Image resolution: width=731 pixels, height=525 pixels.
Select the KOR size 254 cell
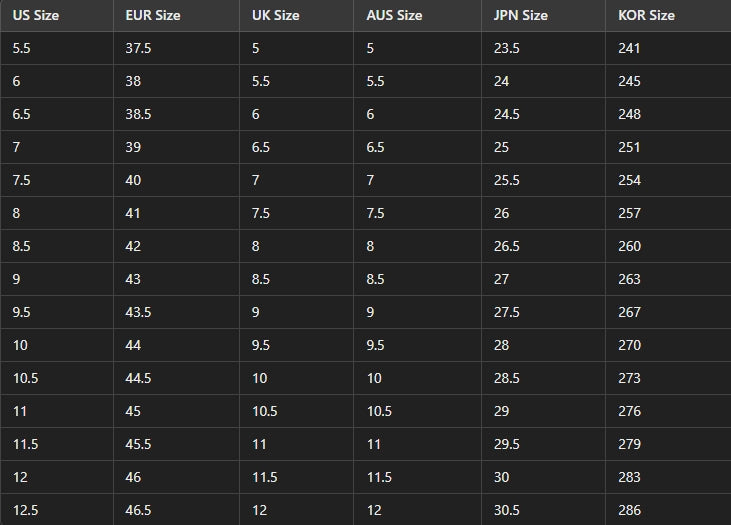pos(629,180)
